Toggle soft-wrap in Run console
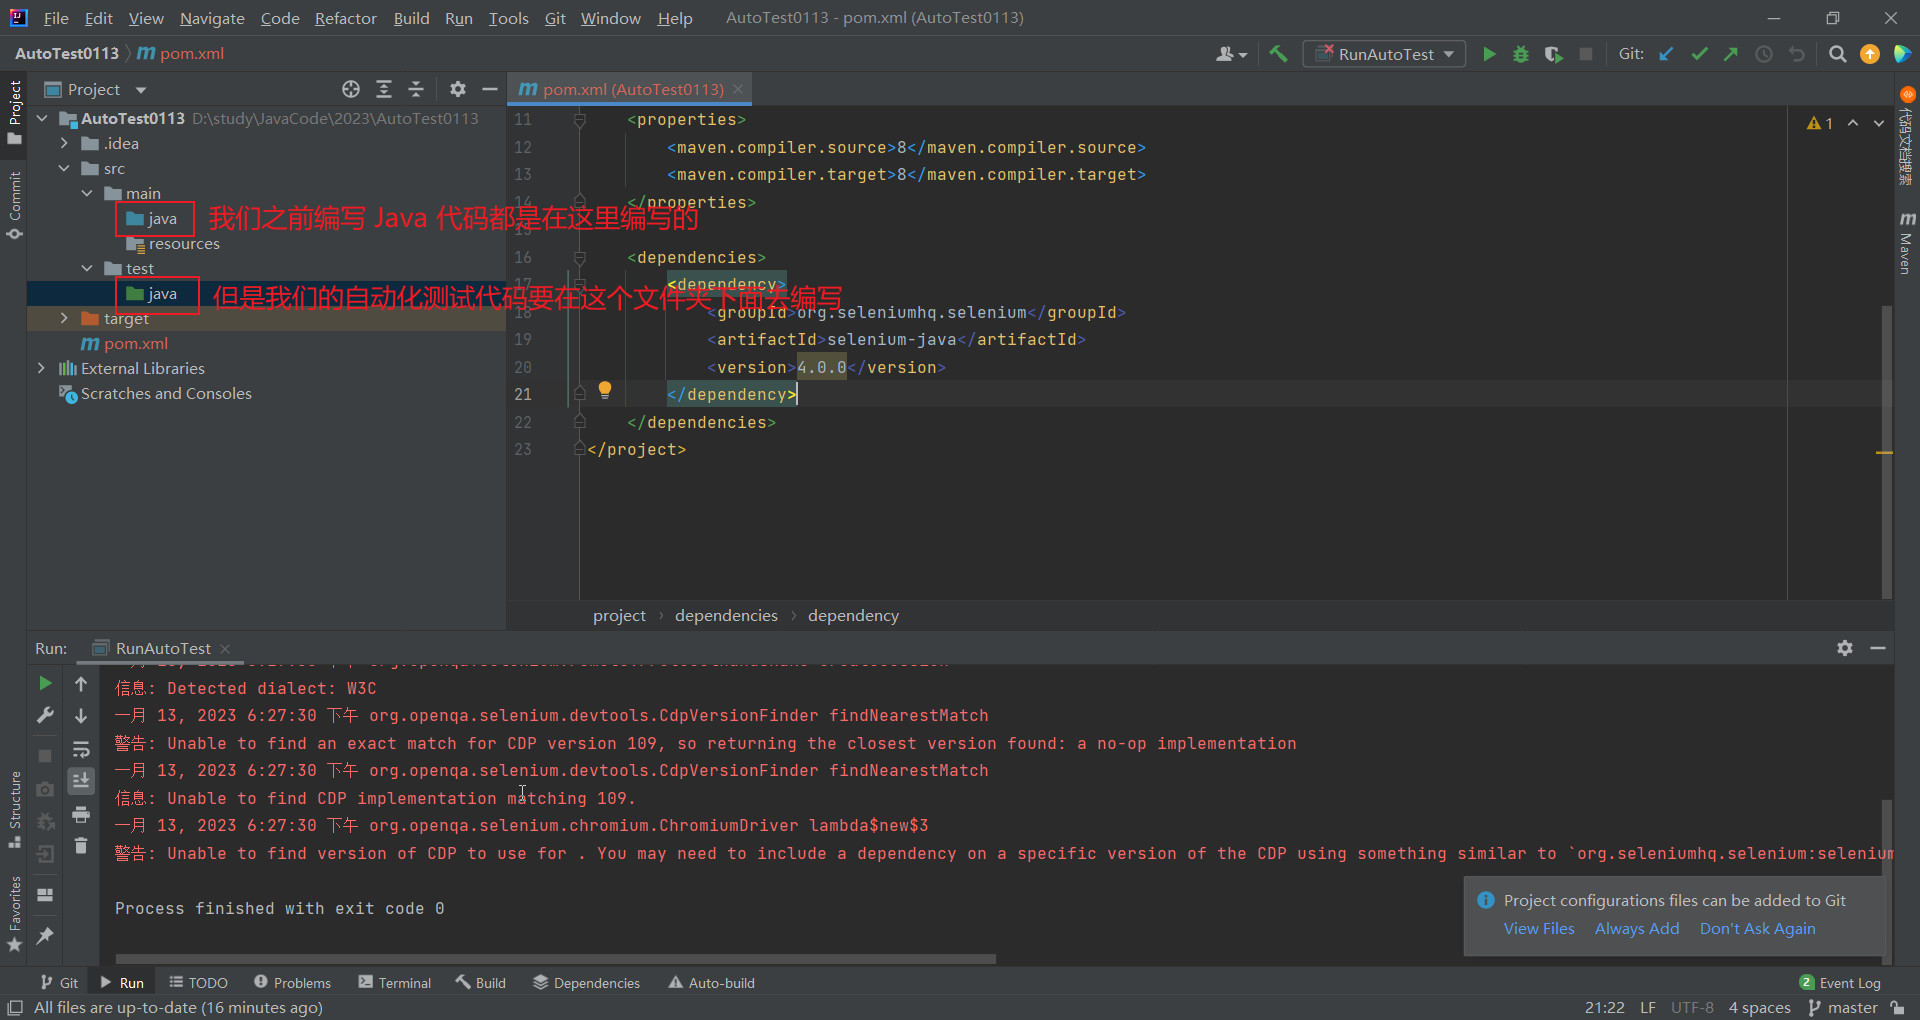The image size is (1920, 1020). (x=81, y=749)
